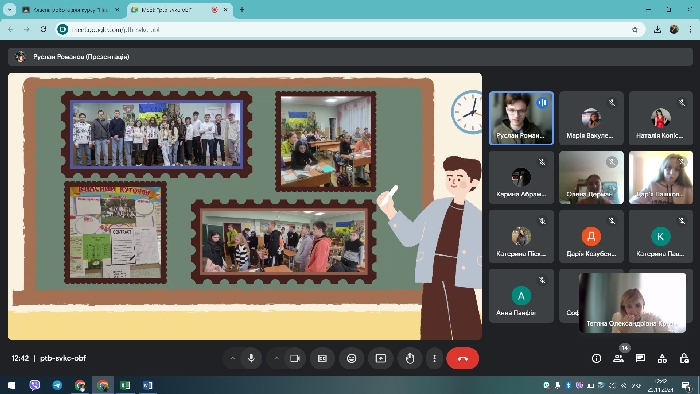This screenshot has height=394, width=700.
Task: Open Telegram from the taskbar
Action: coord(57,385)
